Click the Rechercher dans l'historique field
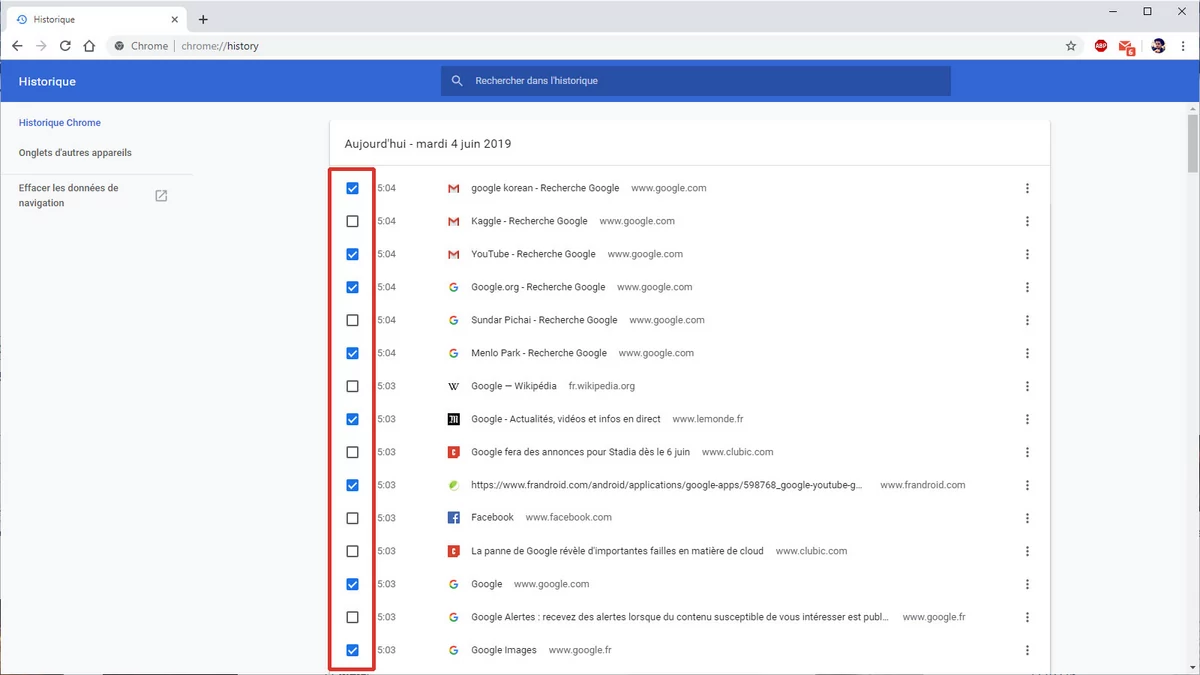 [696, 81]
